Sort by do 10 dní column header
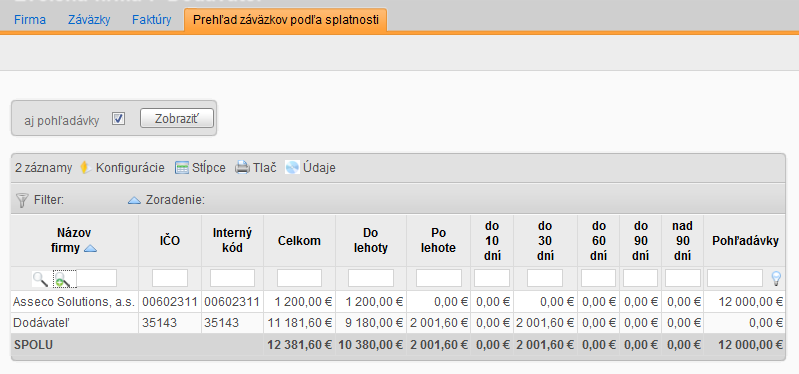This screenshot has height=374, width=799. click(x=492, y=241)
